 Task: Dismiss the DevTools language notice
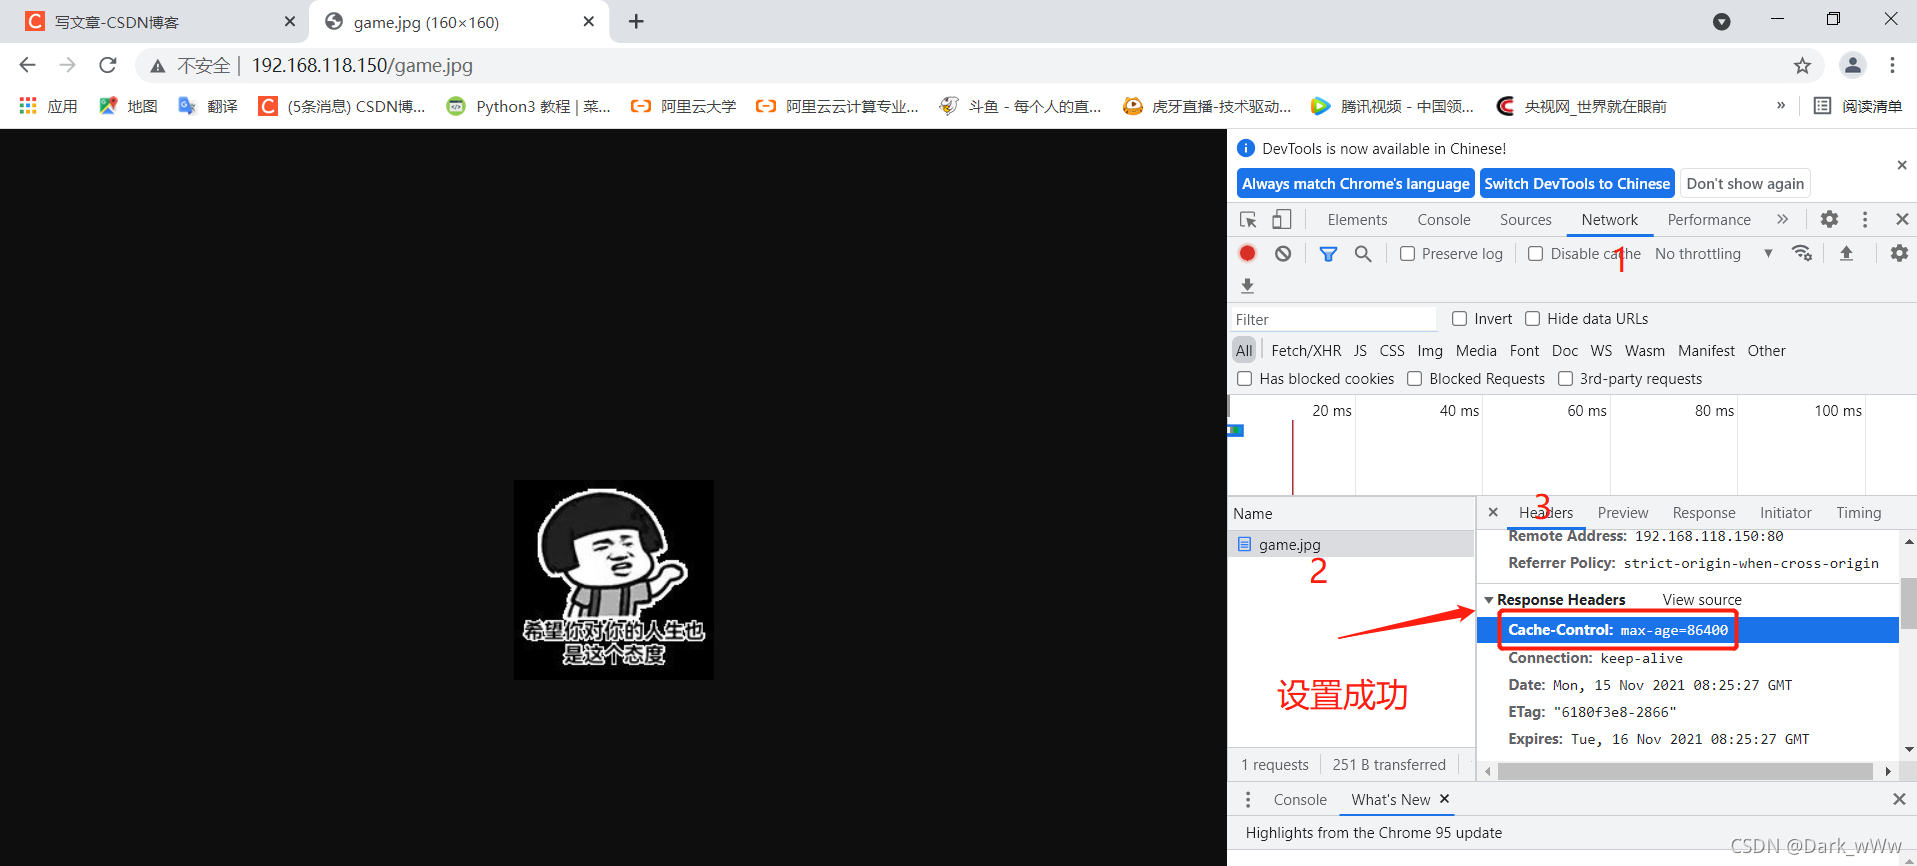[1902, 165]
